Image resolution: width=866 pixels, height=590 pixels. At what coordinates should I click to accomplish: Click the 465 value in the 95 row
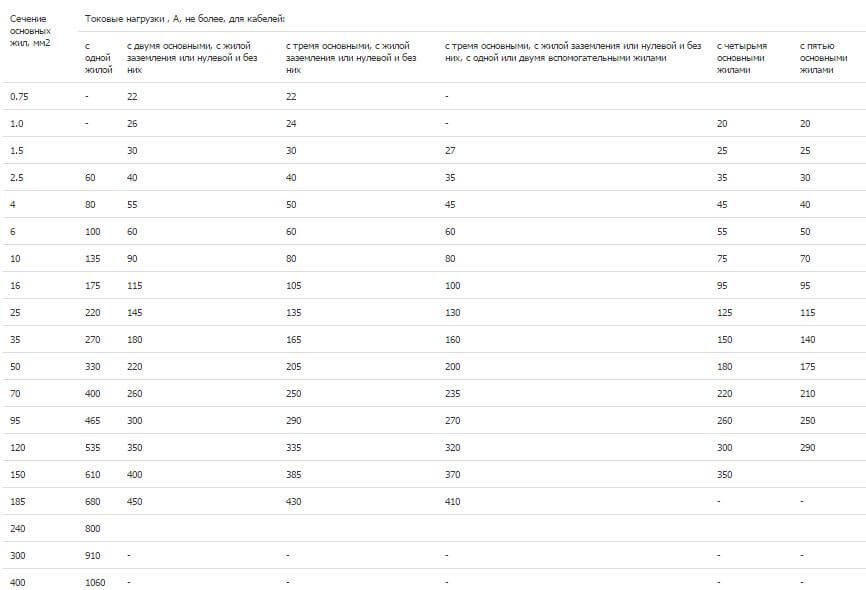click(92, 420)
